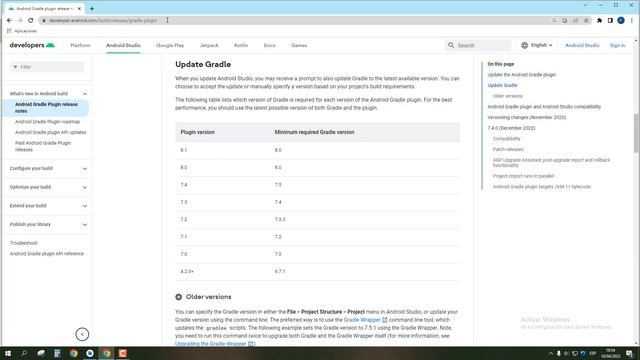Open a new browser tab with plus icon
Screen dimensions: 640x360
(x=92, y=8)
